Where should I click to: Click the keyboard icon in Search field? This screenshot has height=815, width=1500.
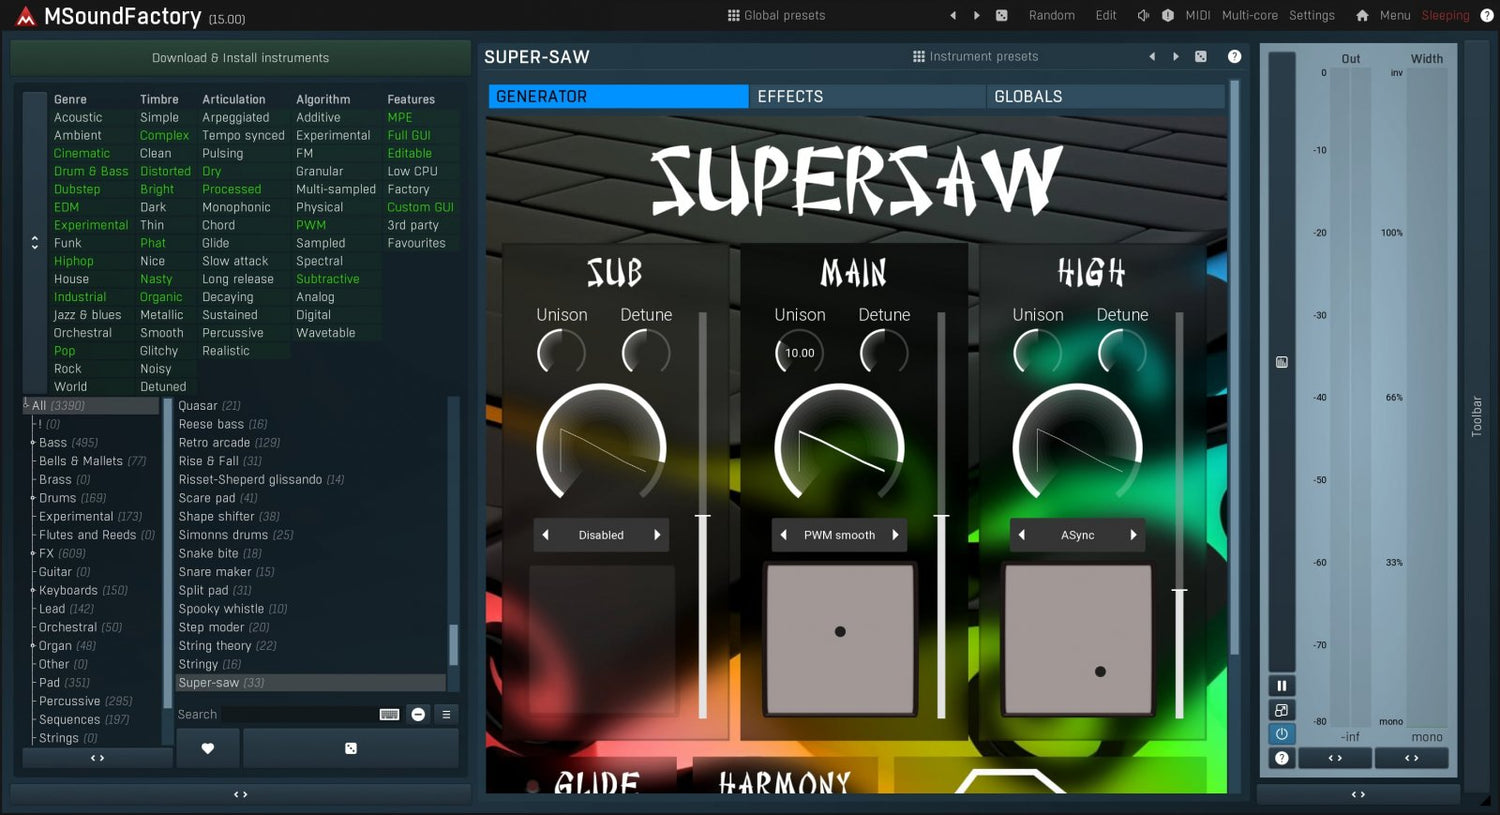390,714
